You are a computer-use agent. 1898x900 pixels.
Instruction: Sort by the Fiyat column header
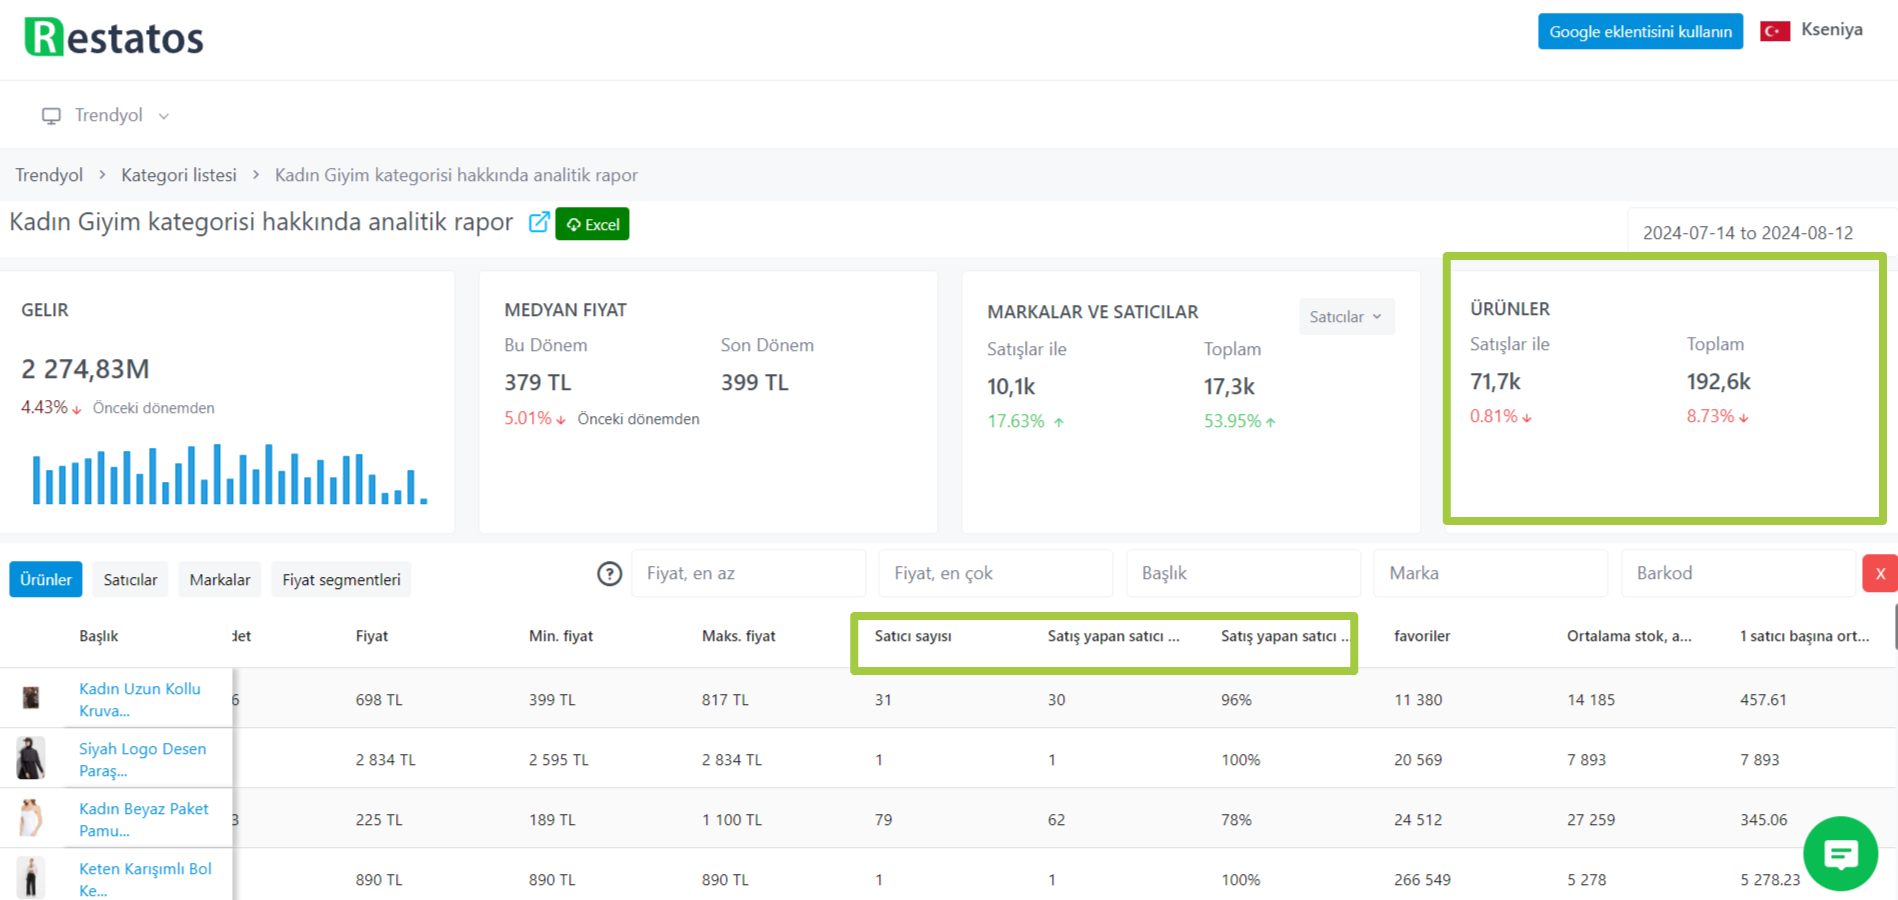(x=372, y=636)
